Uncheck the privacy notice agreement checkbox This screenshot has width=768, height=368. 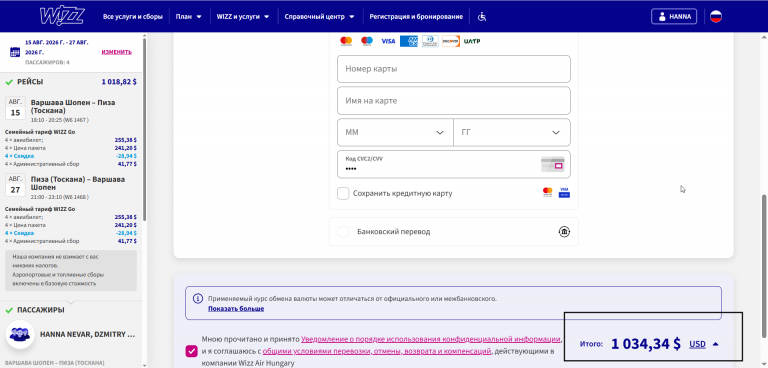tap(192, 351)
